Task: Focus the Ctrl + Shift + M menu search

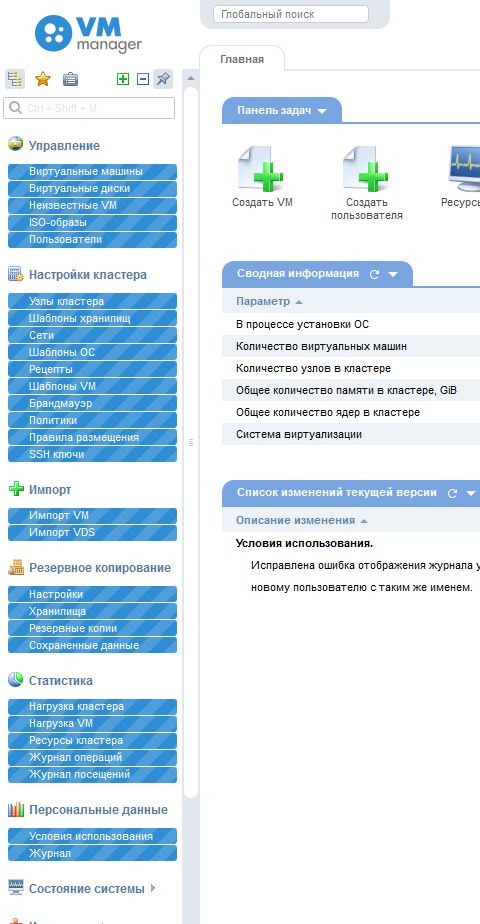Action: pos(90,108)
